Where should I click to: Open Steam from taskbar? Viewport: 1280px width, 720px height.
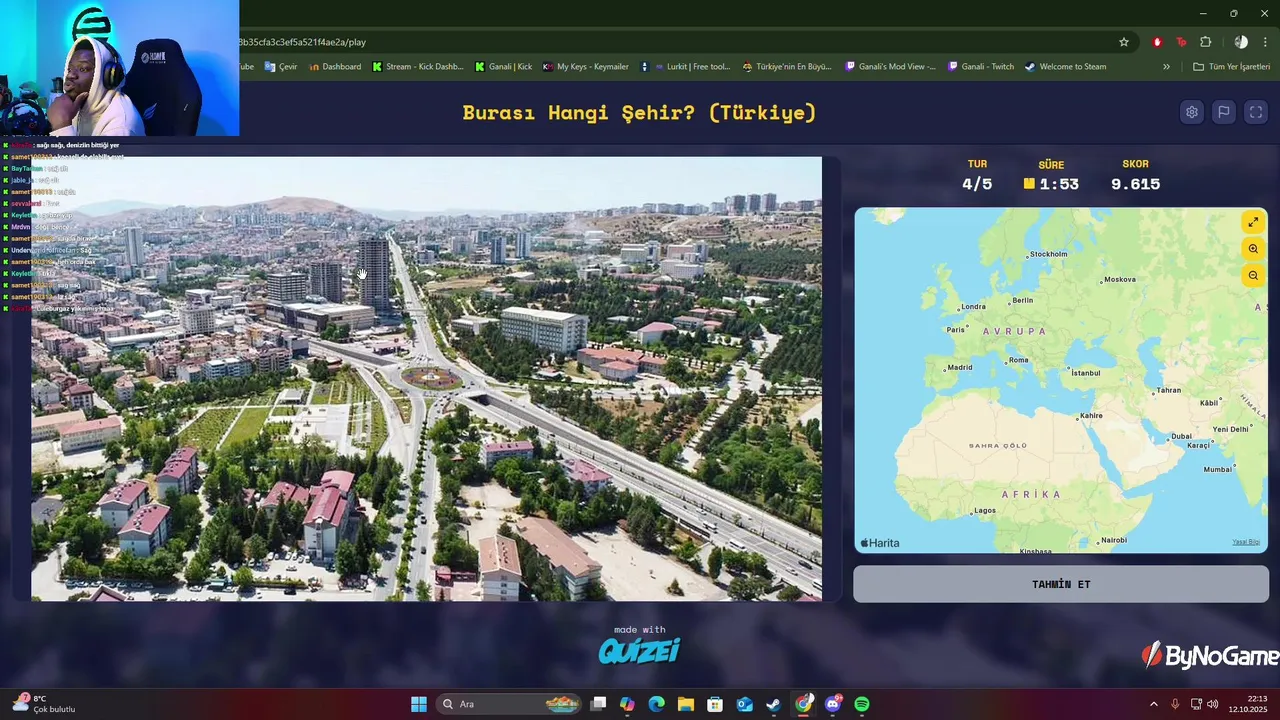(773, 704)
